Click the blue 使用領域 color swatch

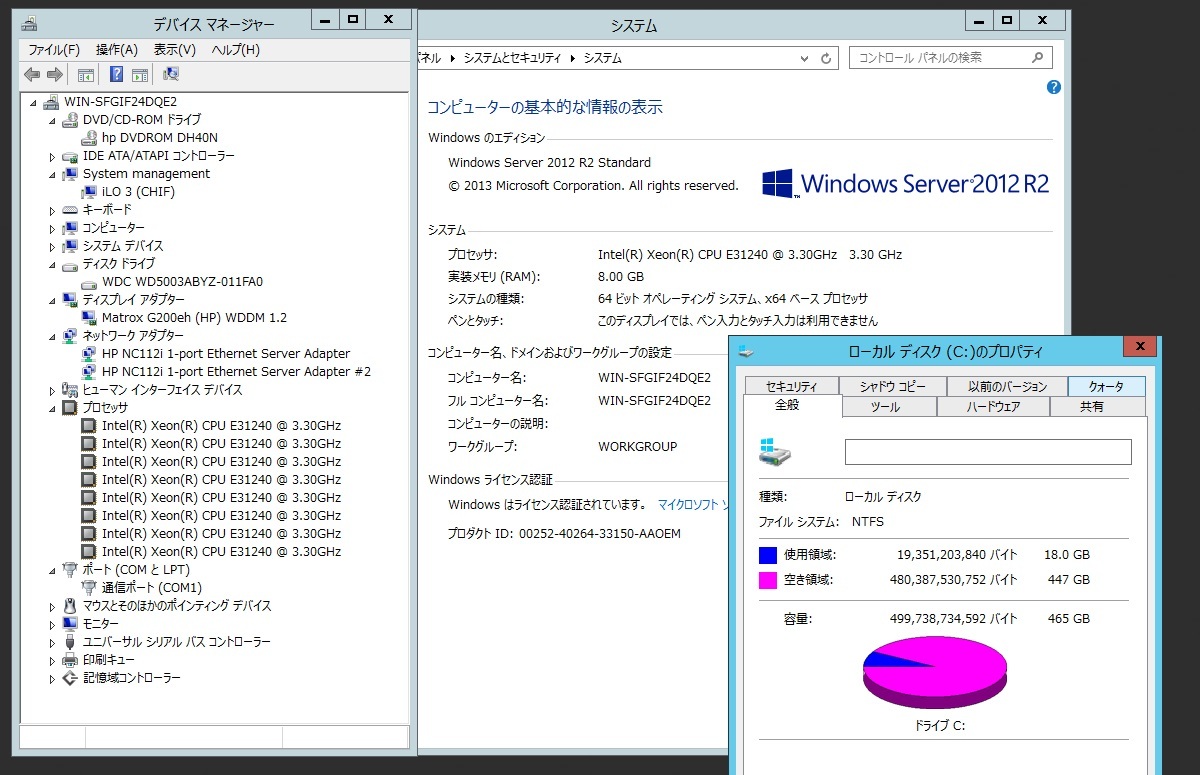(x=768, y=555)
